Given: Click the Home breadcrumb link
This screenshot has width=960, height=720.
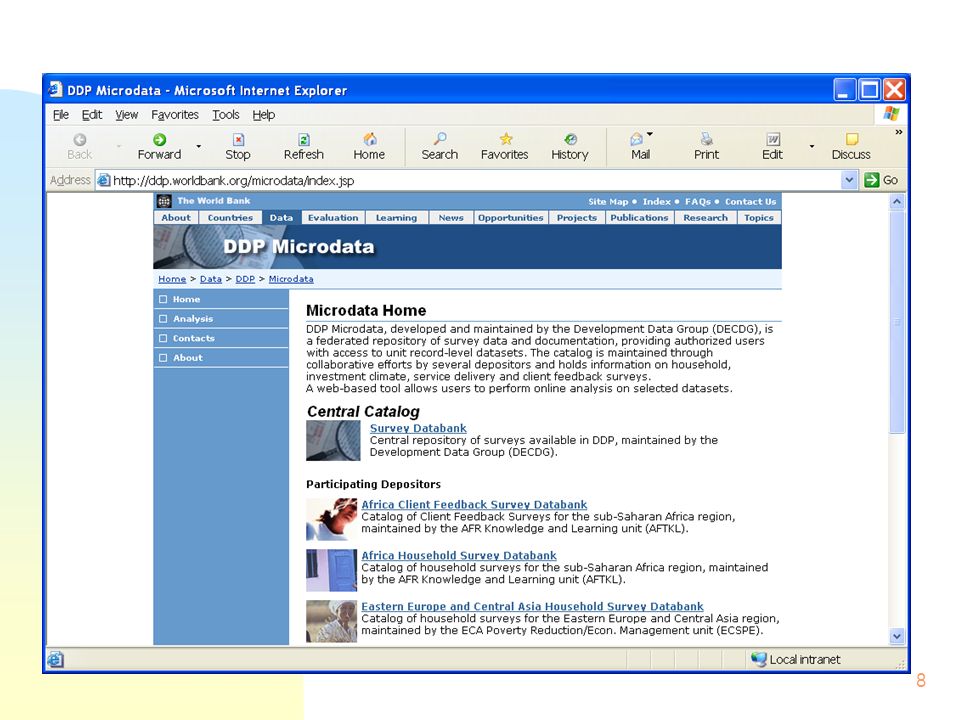Looking at the screenshot, I should coord(172,279).
